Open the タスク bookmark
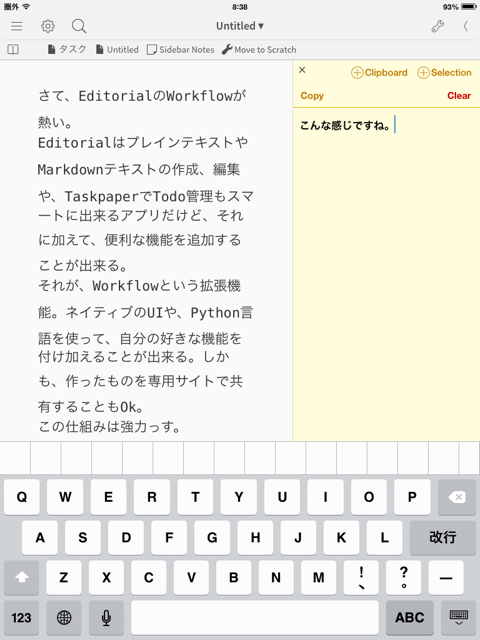This screenshot has width=480, height=640. [67, 49]
